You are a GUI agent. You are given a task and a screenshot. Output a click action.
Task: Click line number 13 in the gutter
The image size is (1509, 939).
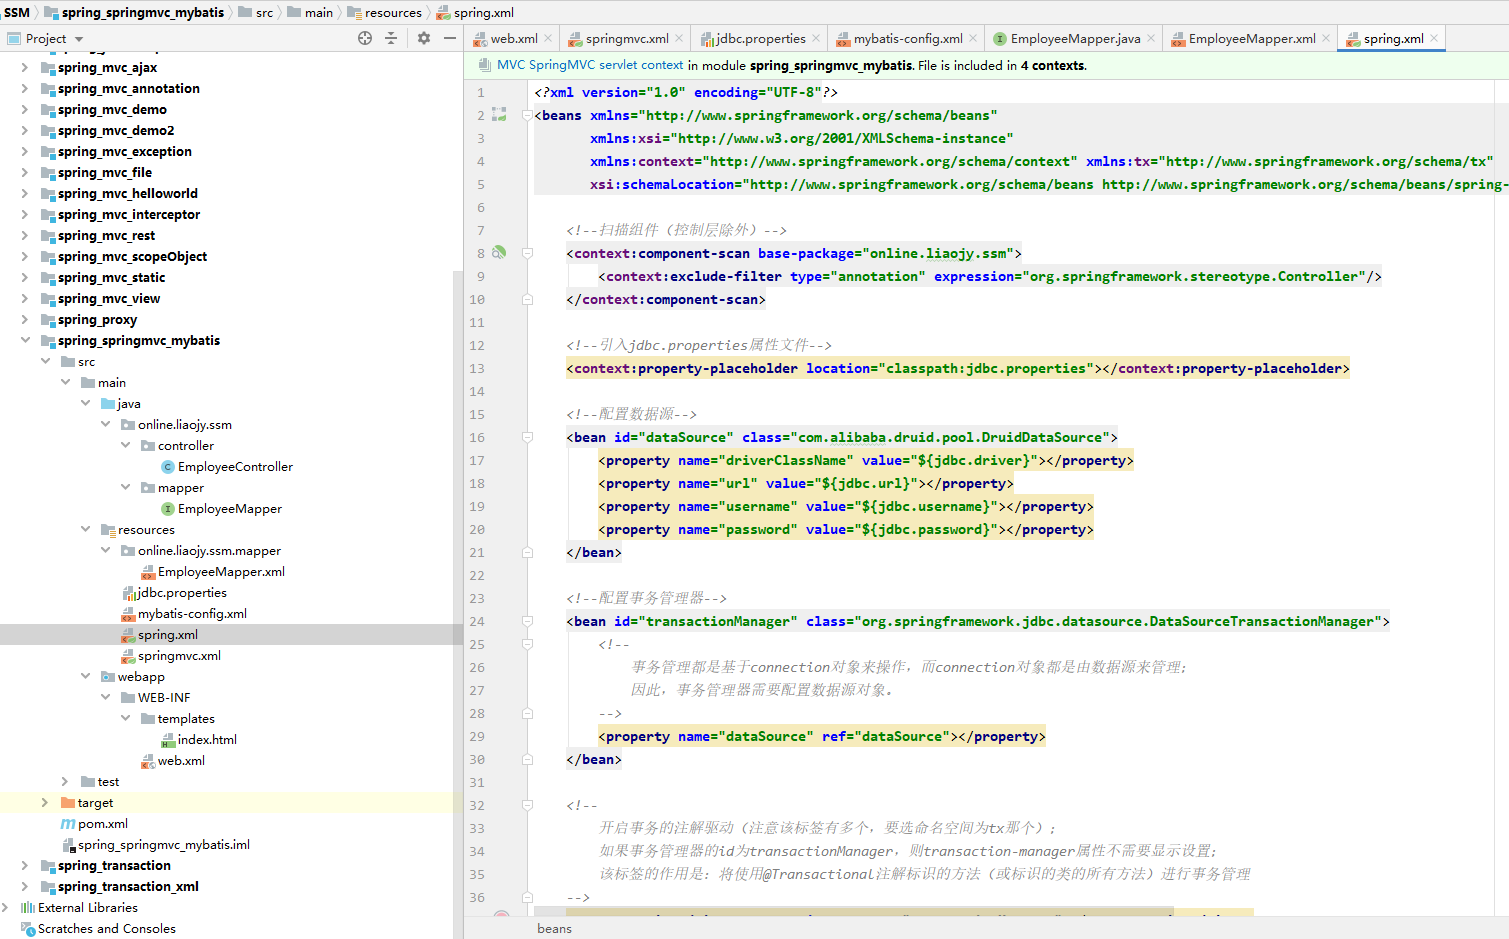click(477, 368)
